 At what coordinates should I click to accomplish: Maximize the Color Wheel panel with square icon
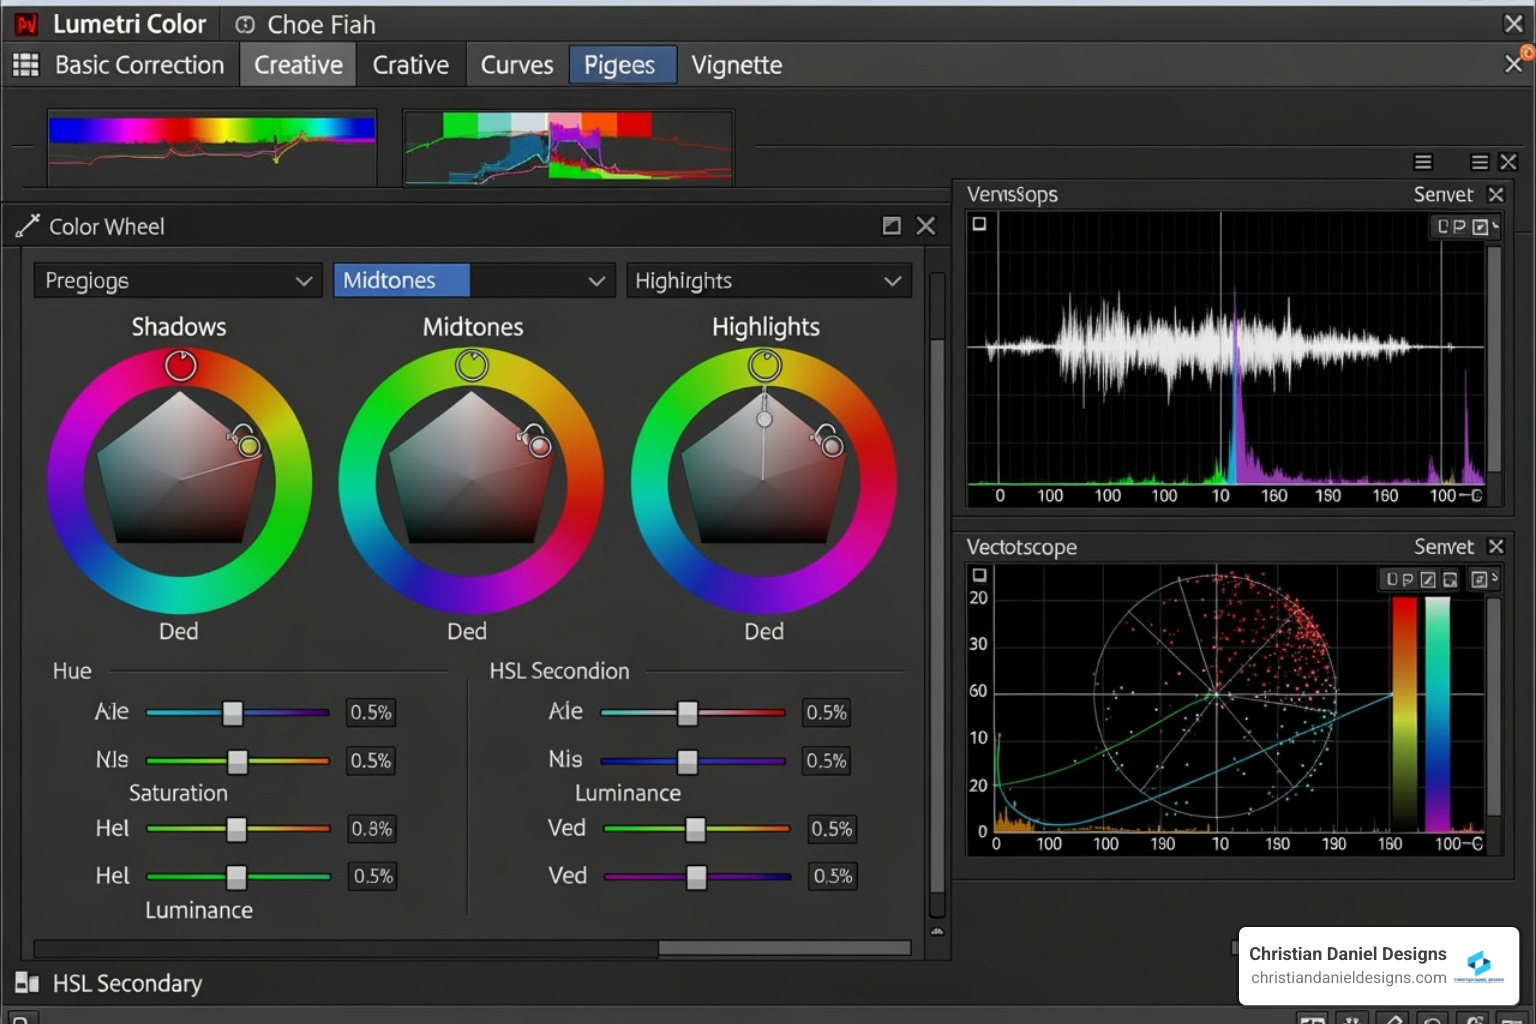(x=891, y=226)
